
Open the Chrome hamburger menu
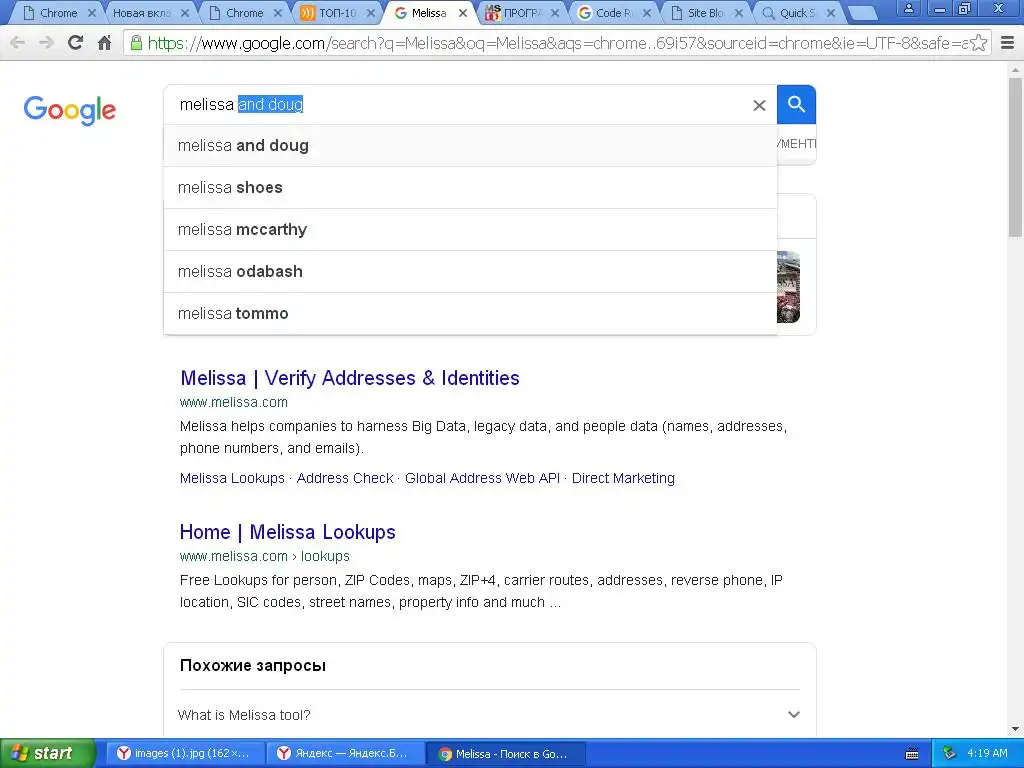click(1008, 43)
